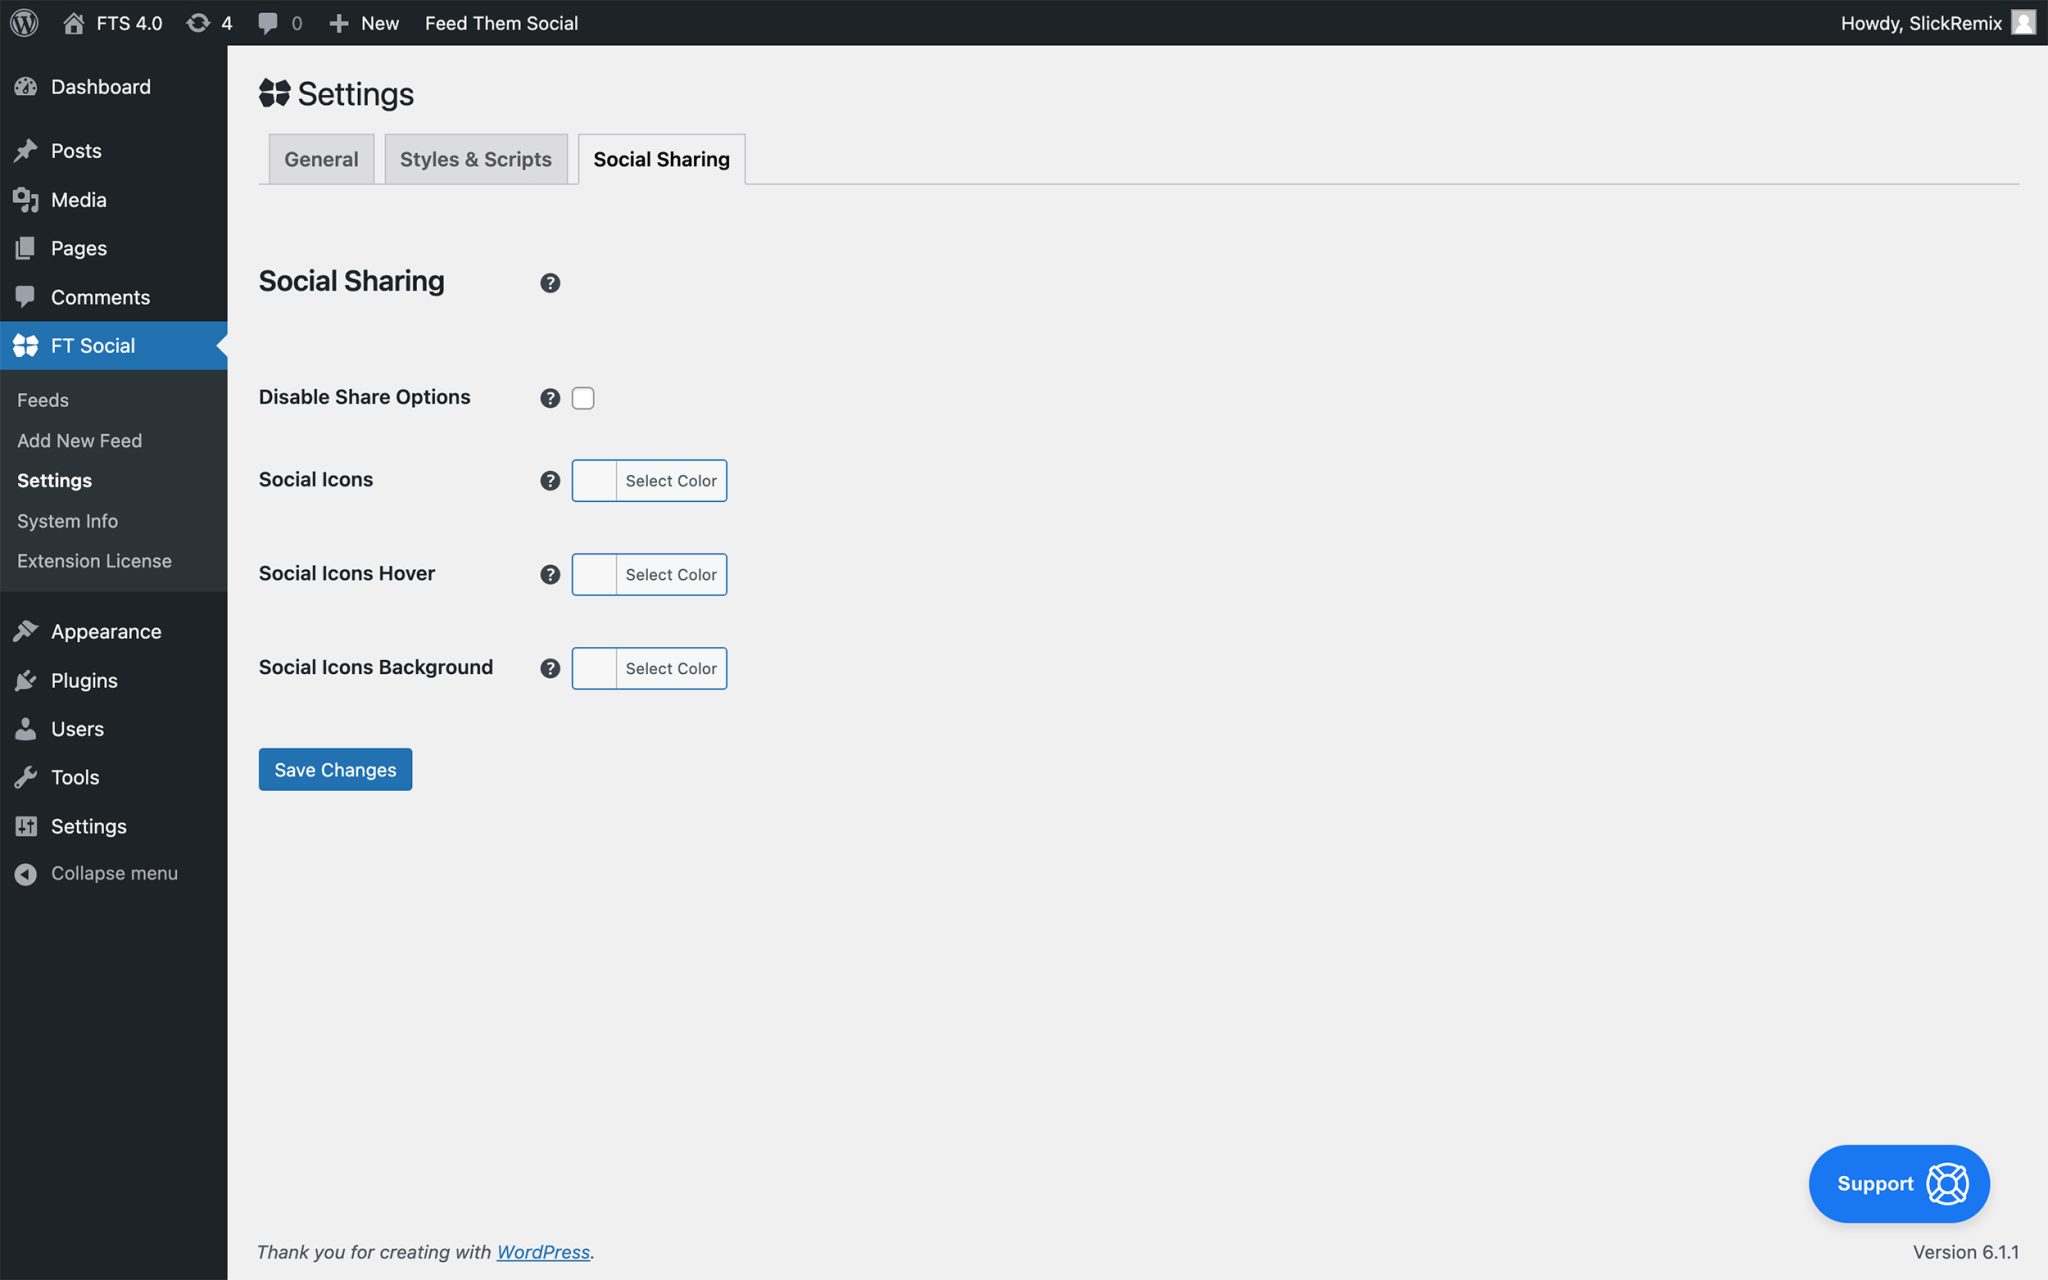Click the Pages icon in sidebar

coord(26,248)
